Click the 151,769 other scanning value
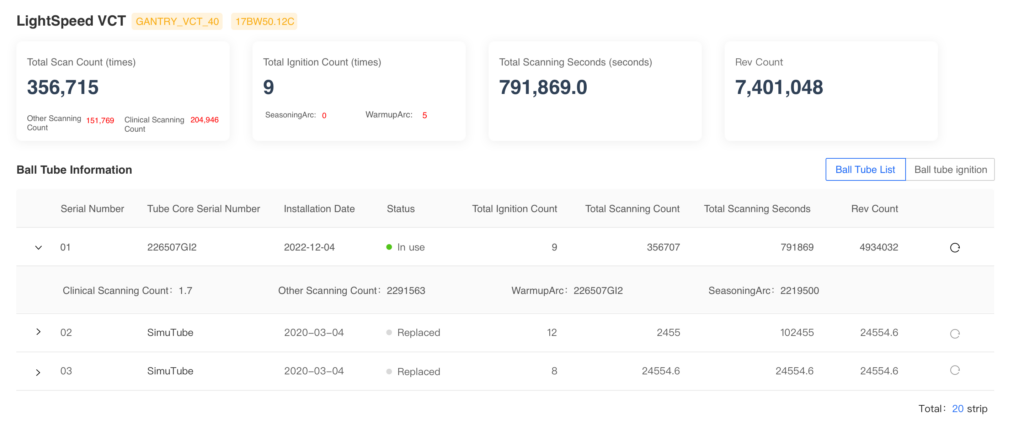Screen dimensions: 1024x437 [100, 120]
